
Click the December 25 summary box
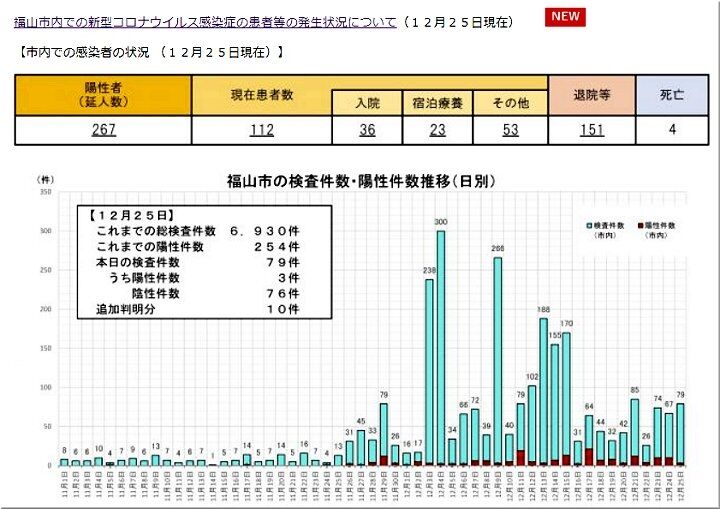pos(204,262)
